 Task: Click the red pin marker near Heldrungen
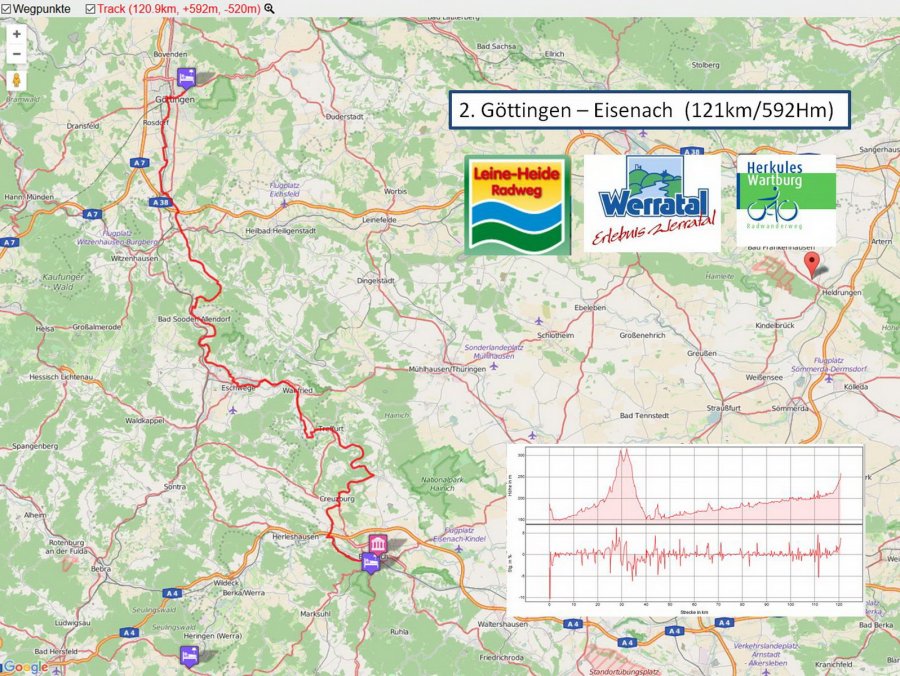[811, 265]
